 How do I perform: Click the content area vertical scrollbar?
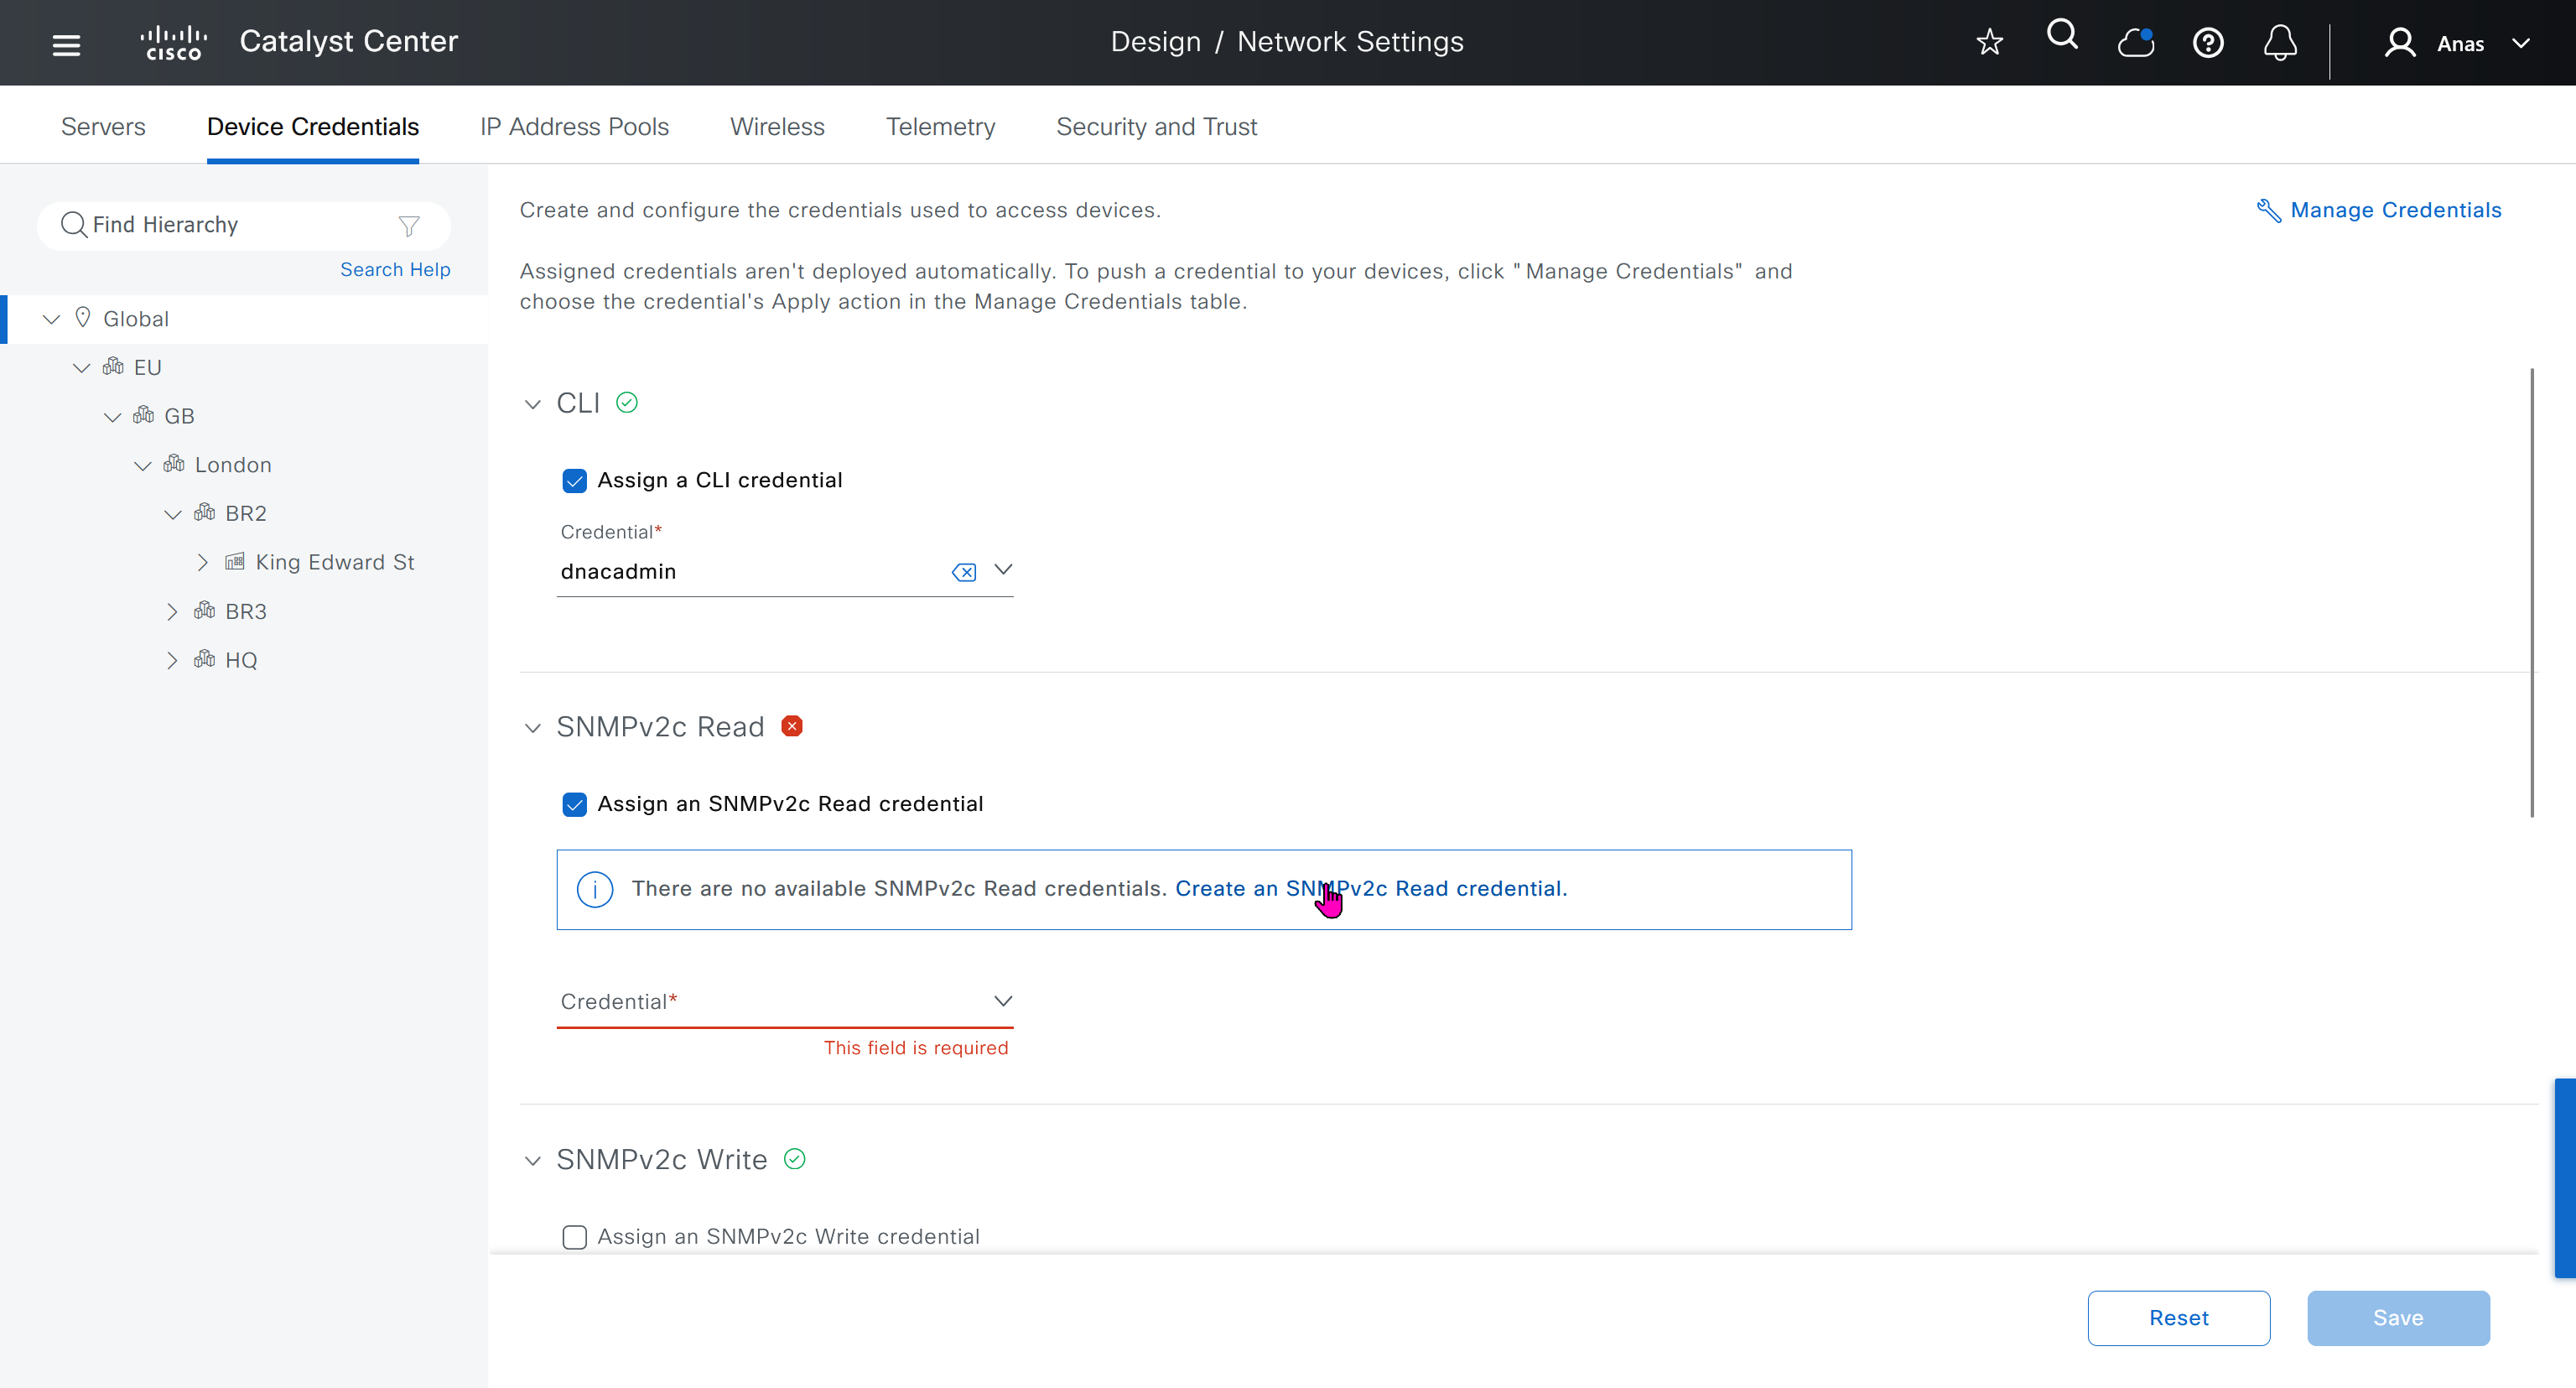[2532, 592]
